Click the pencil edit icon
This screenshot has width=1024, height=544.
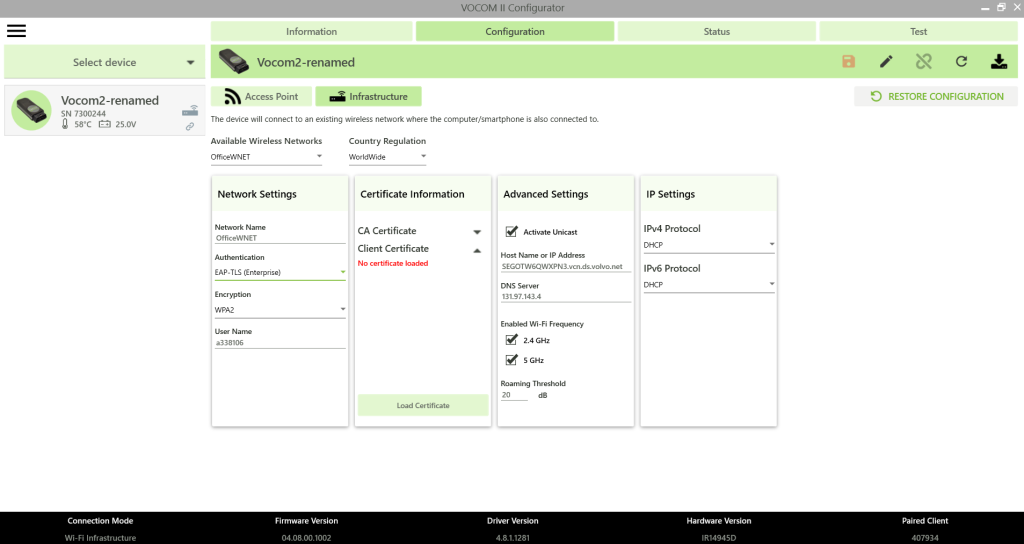pos(886,61)
